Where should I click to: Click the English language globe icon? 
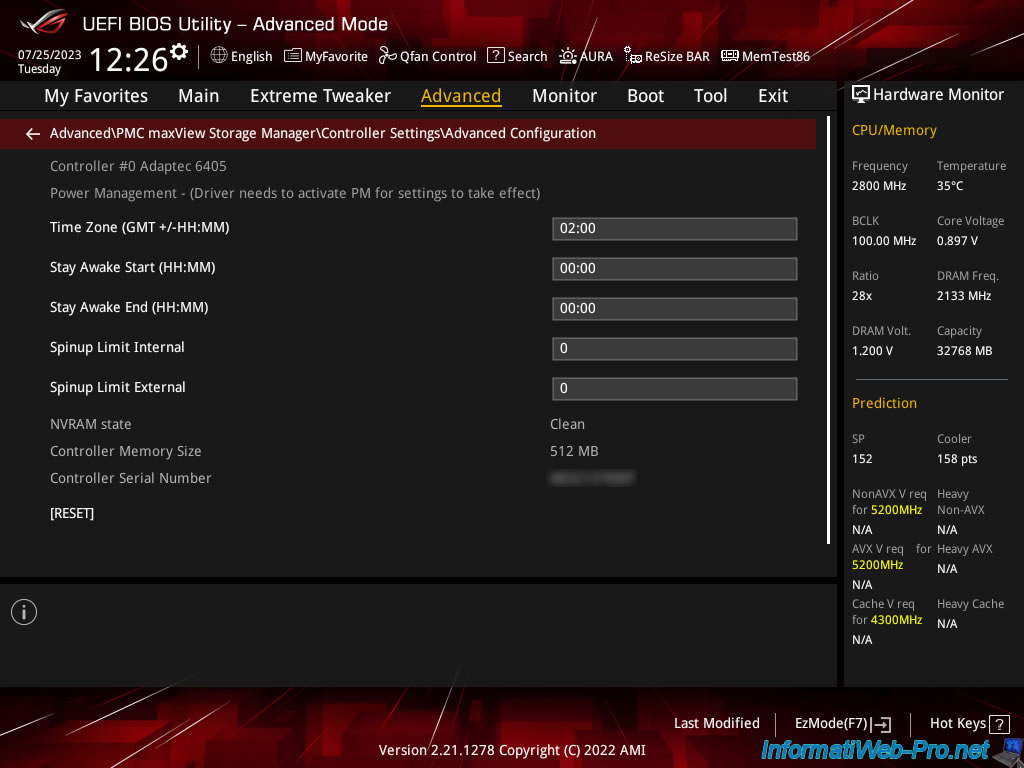click(219, 56)
